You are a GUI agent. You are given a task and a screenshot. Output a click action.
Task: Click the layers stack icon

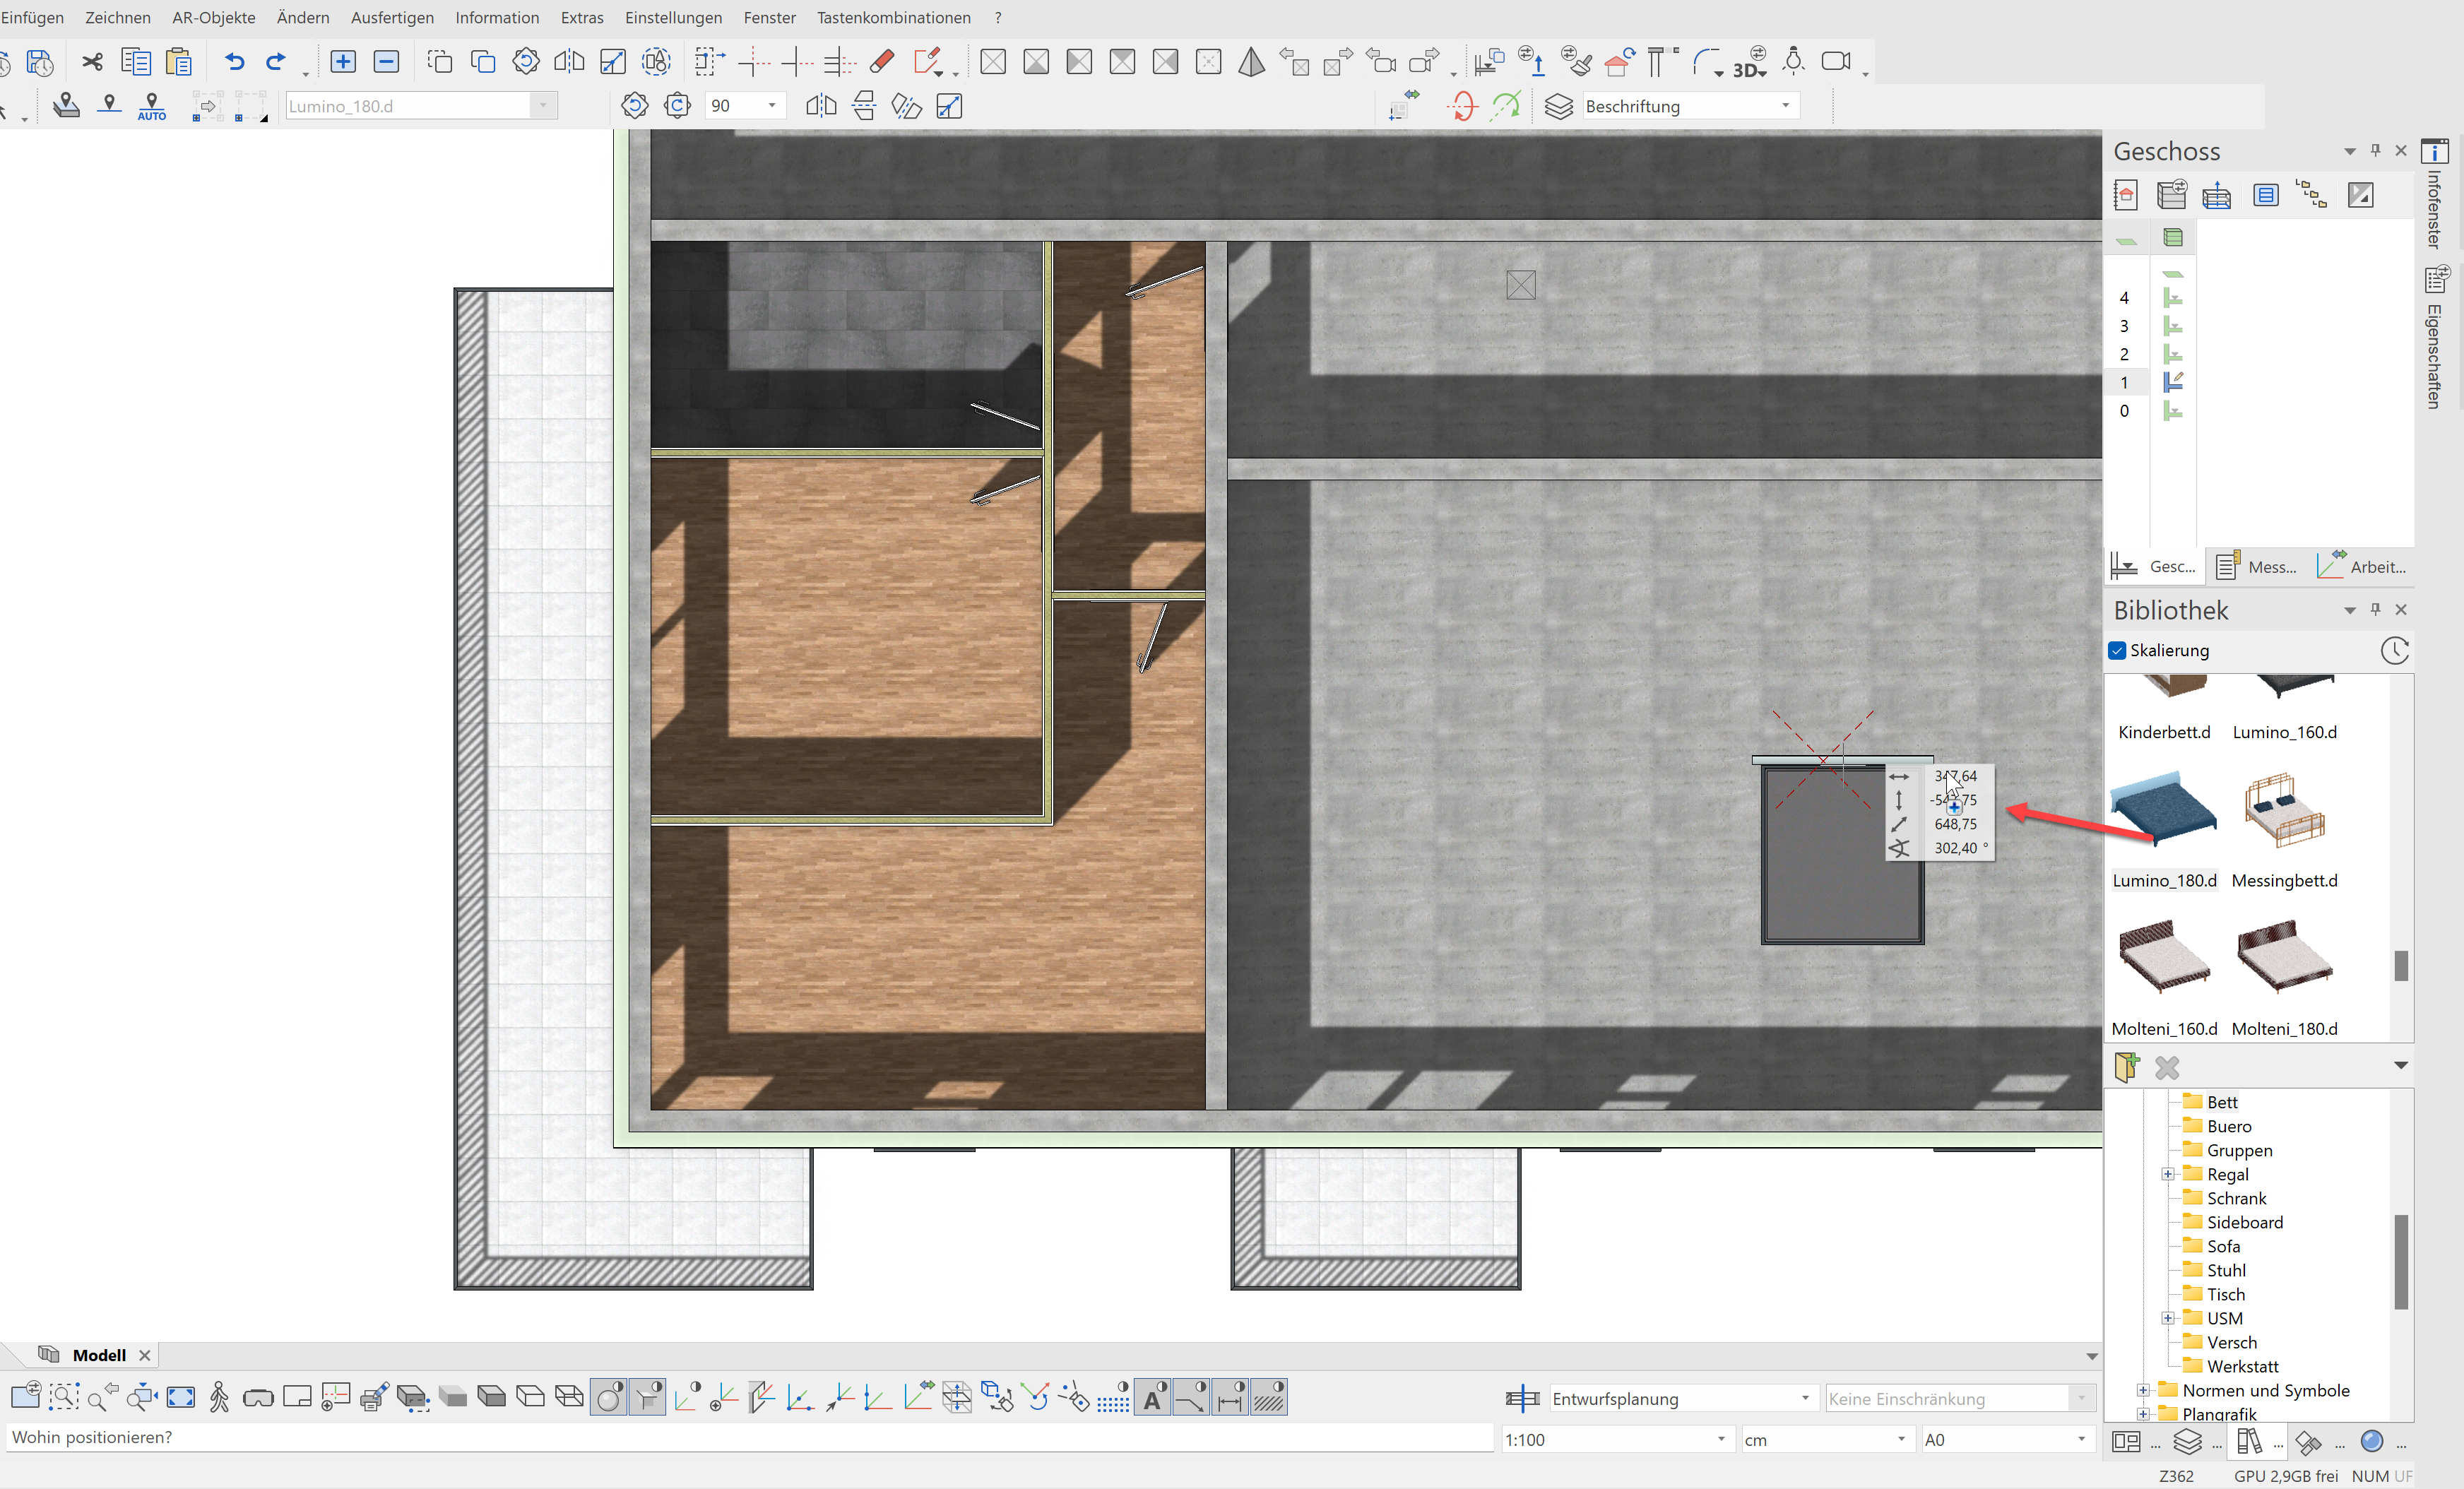1558,106
